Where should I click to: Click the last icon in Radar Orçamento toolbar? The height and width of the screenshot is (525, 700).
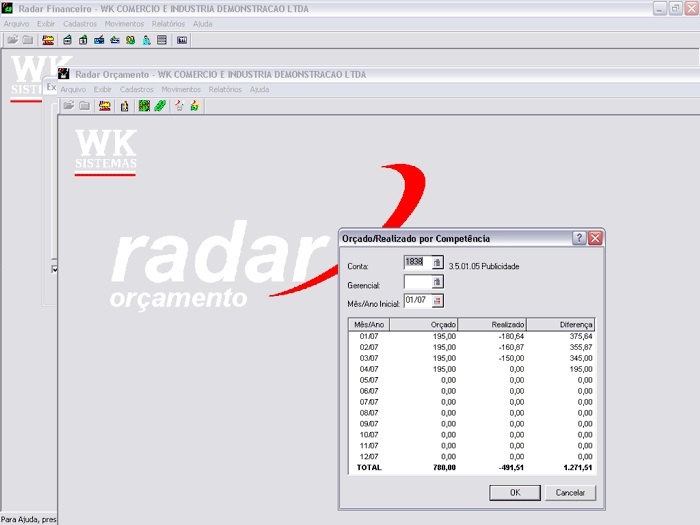tap(195, 105)
